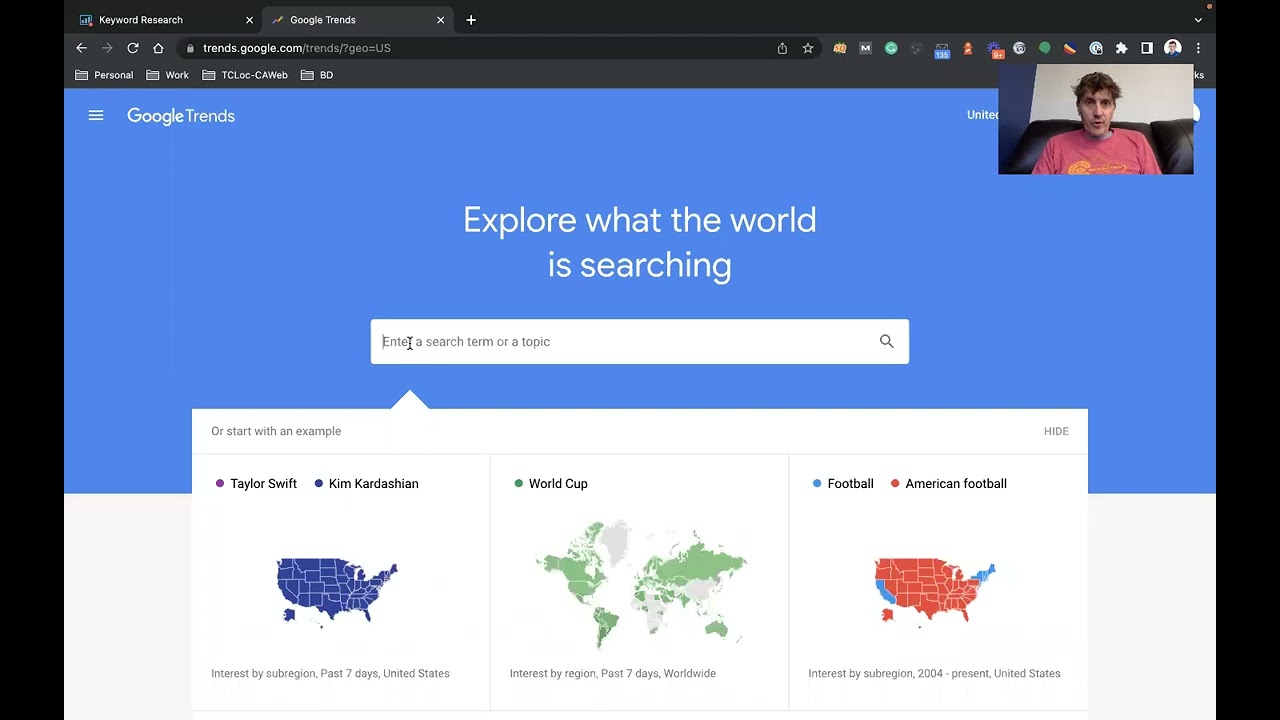Open the Google Trends hamburger menu
This screenshot has width=1280, height=720.
click(96, 116)
